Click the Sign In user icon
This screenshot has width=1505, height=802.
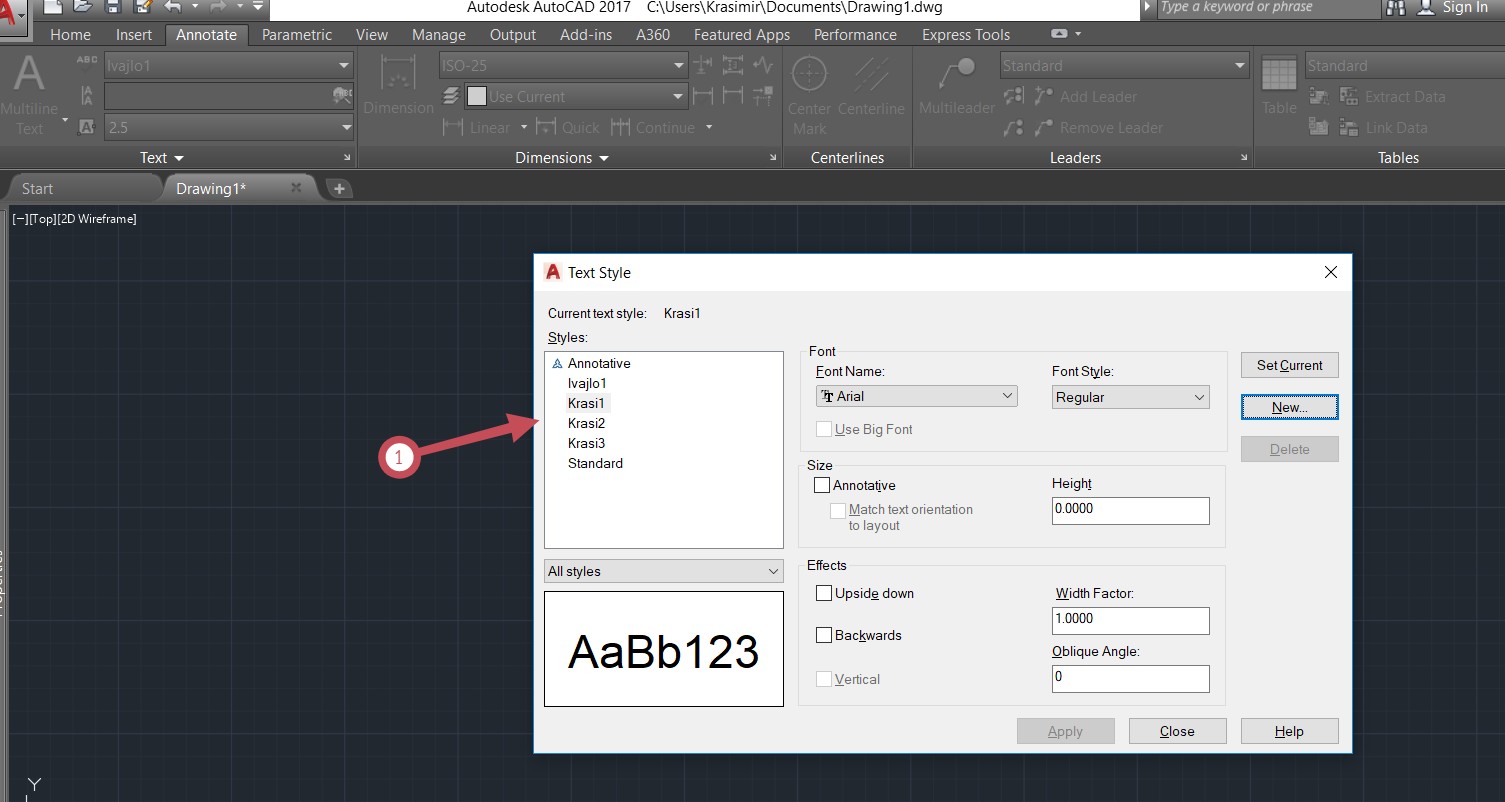click(1427, 8)
